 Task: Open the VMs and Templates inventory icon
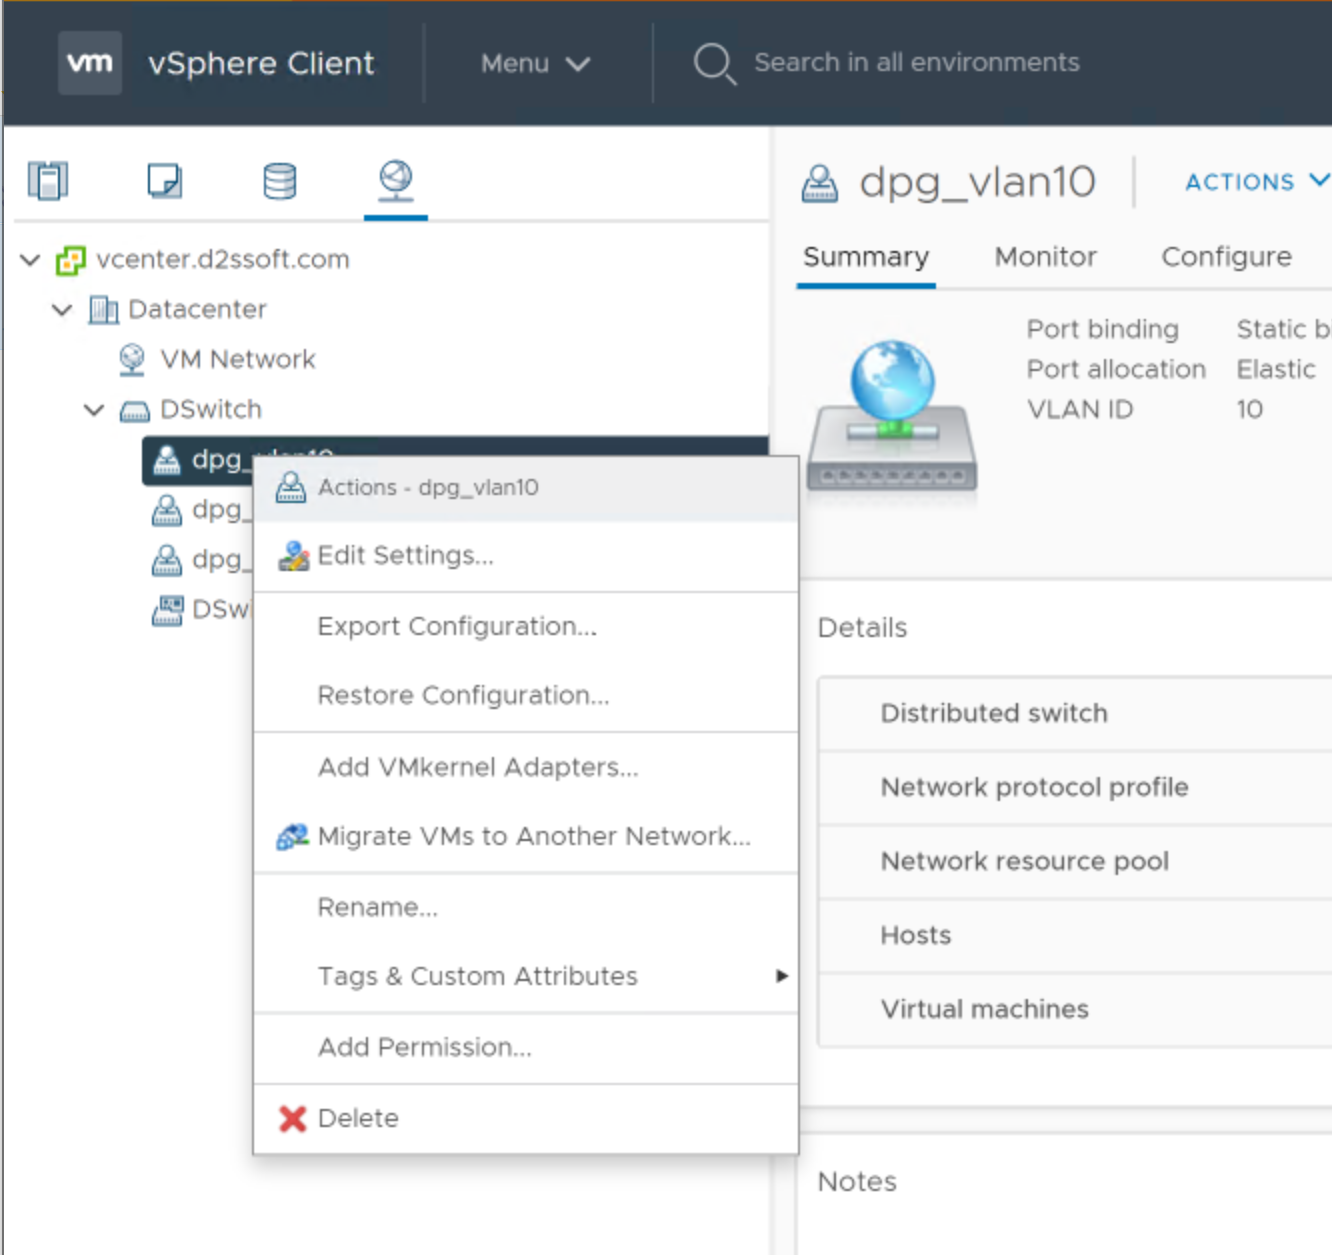point(165,182)
